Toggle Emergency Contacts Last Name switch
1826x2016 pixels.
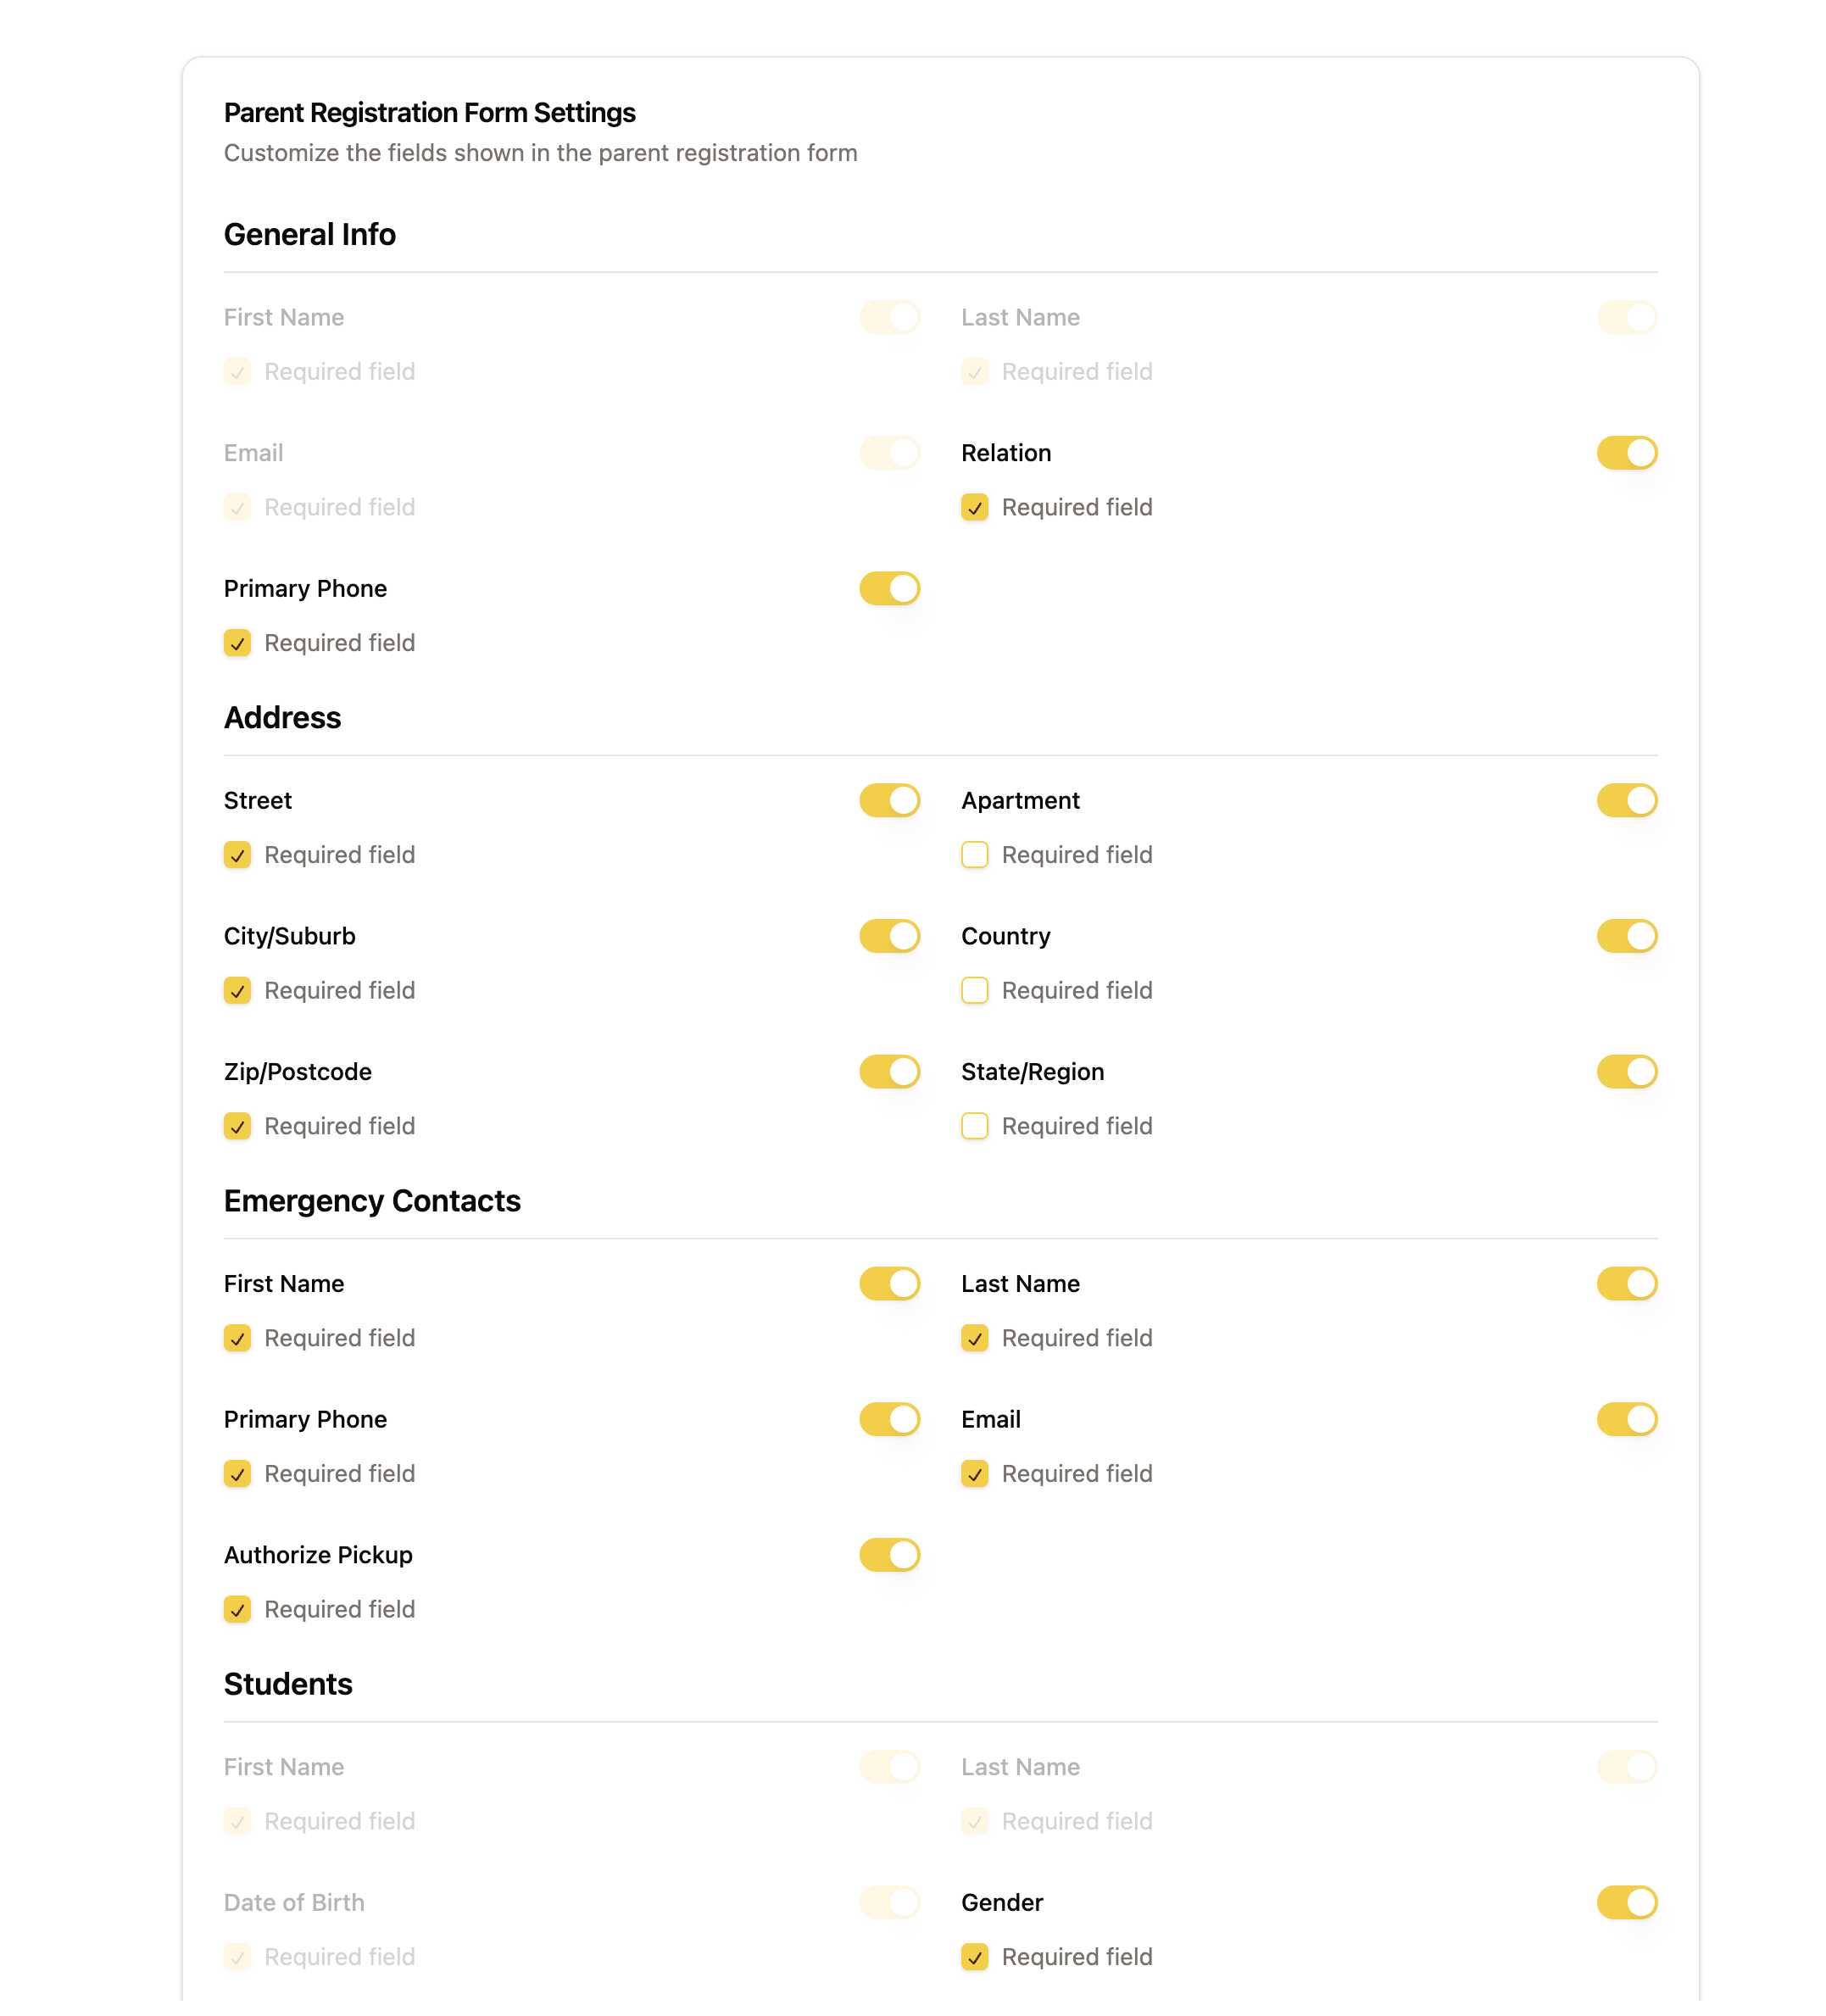point(1626,1283)
